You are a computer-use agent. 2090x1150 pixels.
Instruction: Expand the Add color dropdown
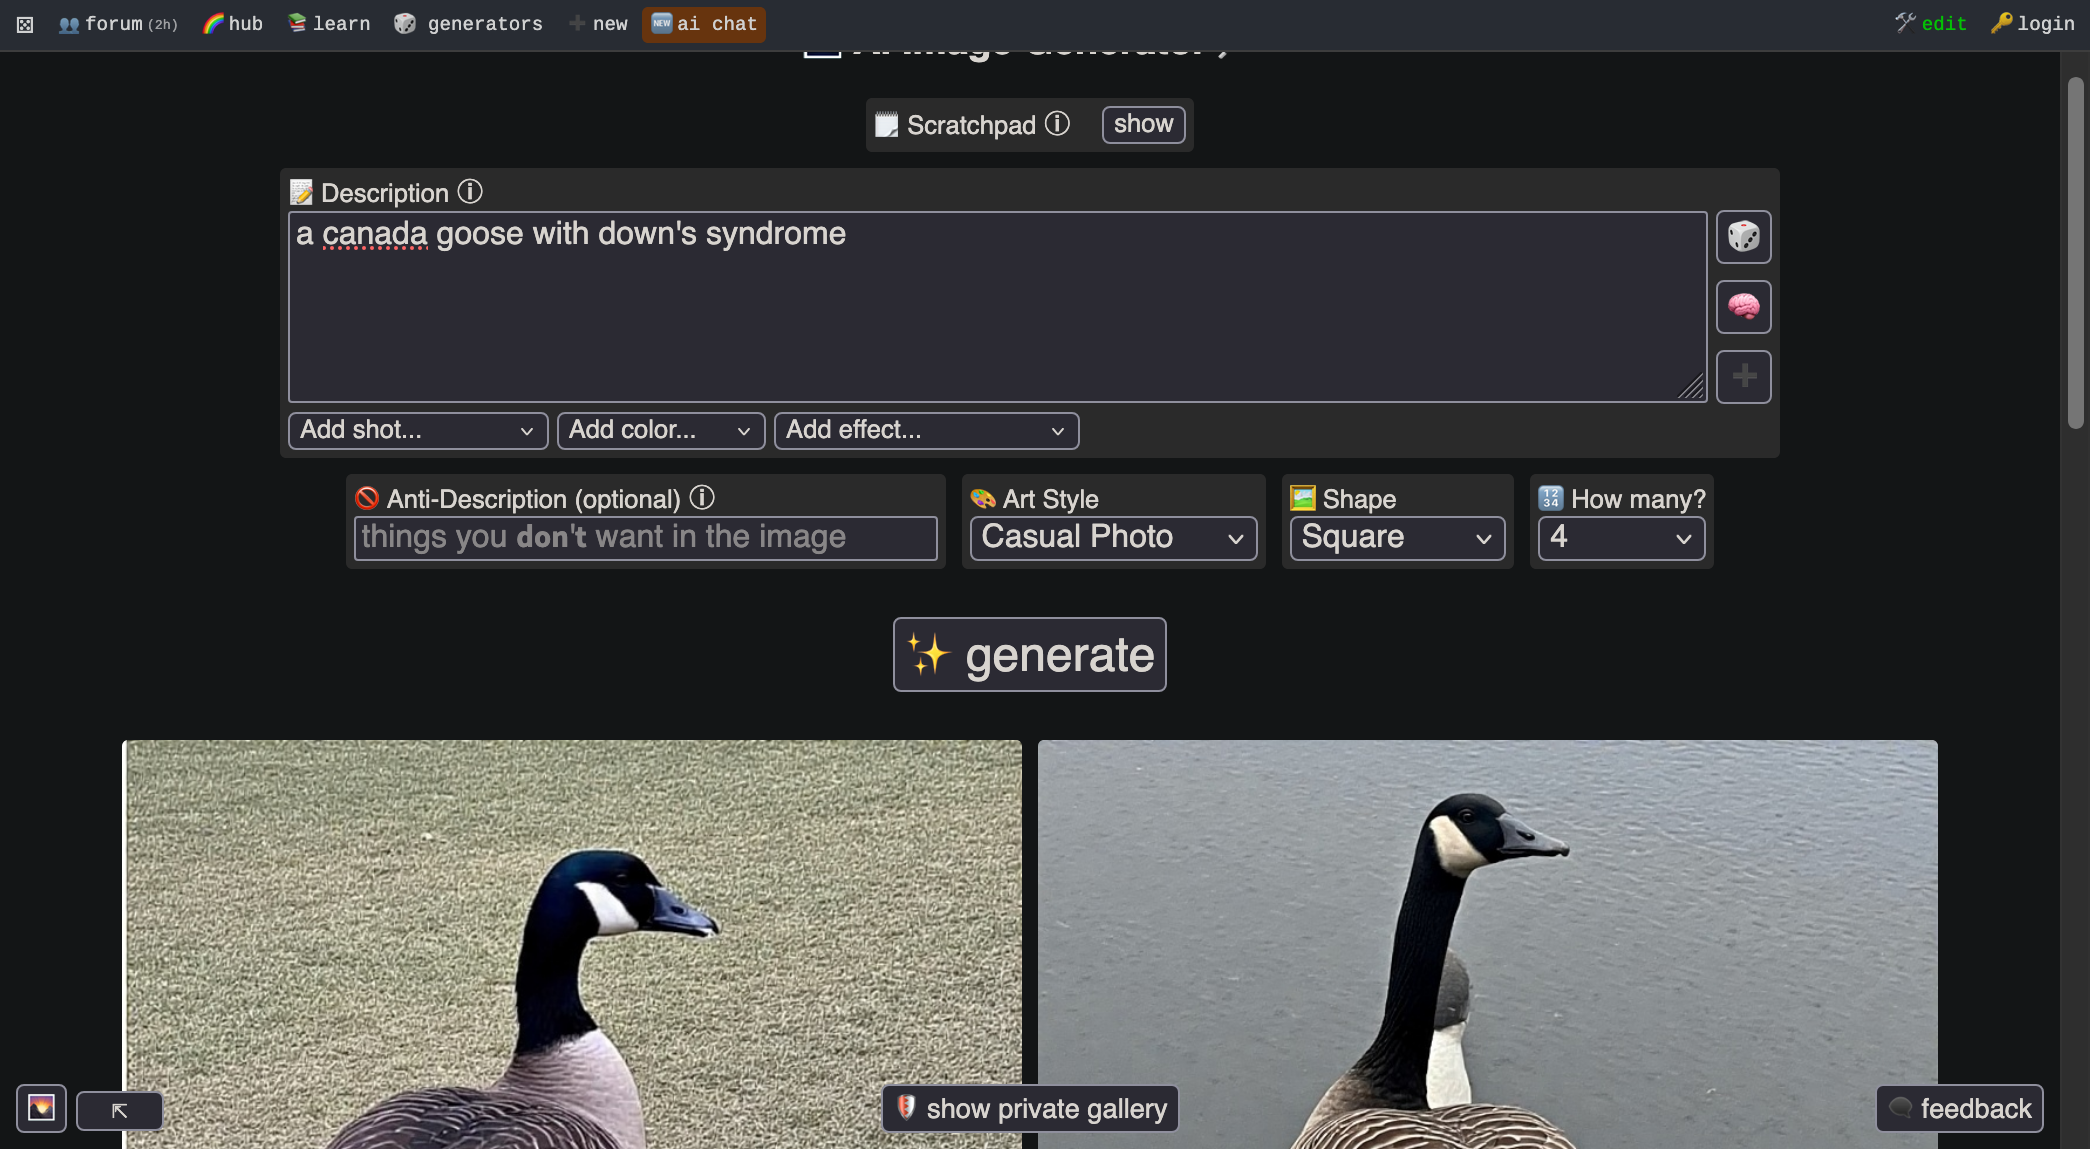661,430
